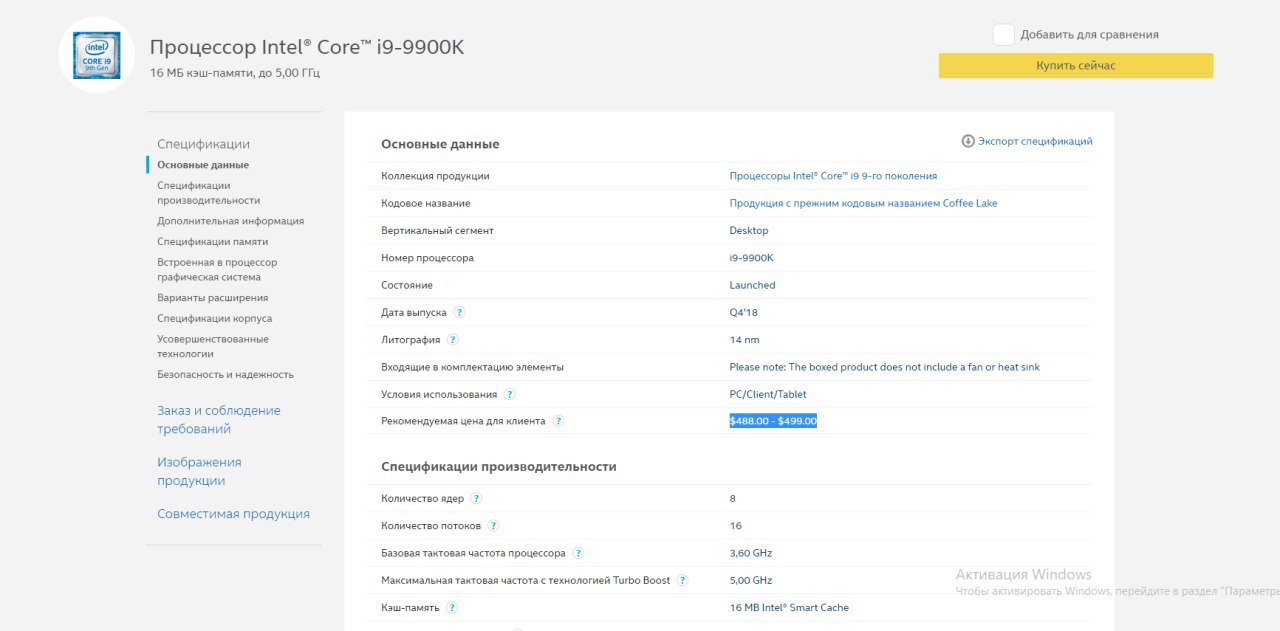Click the '16 MB Intel Smart Cache' value
The height and width of the screenshot is (631, 1280).
tap(789, 607)
